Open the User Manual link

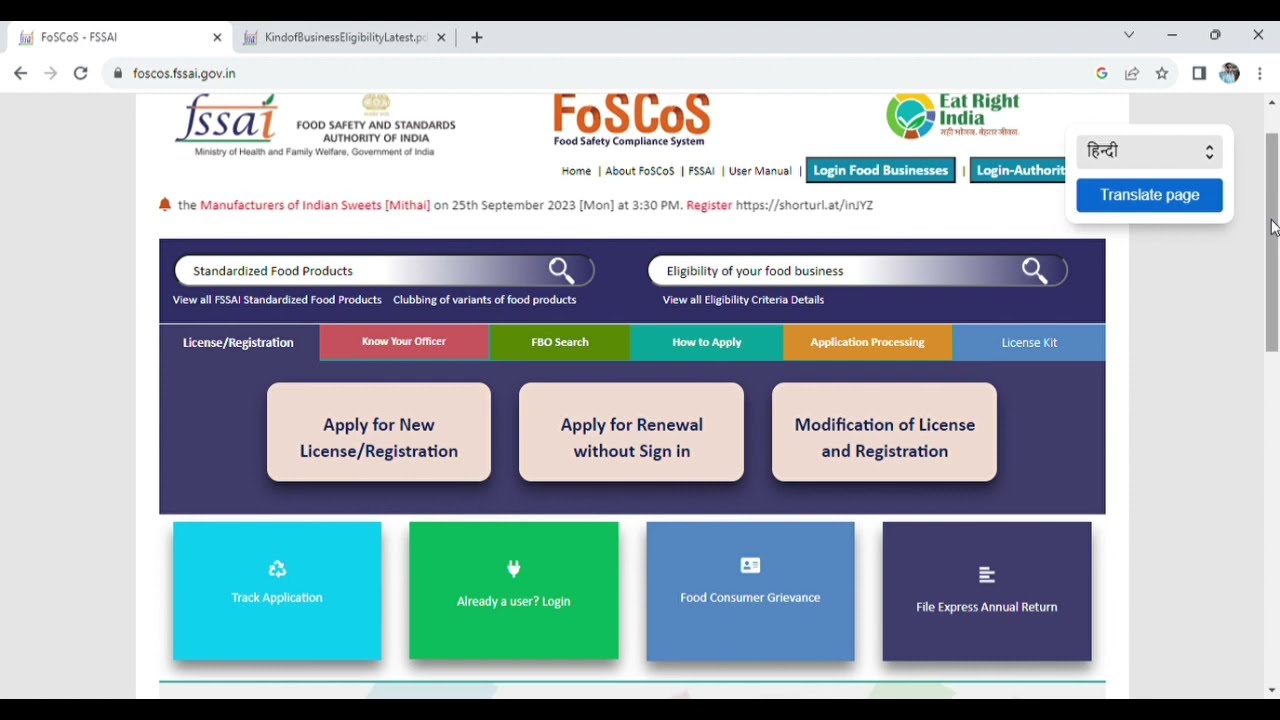(x=760, y=171)
